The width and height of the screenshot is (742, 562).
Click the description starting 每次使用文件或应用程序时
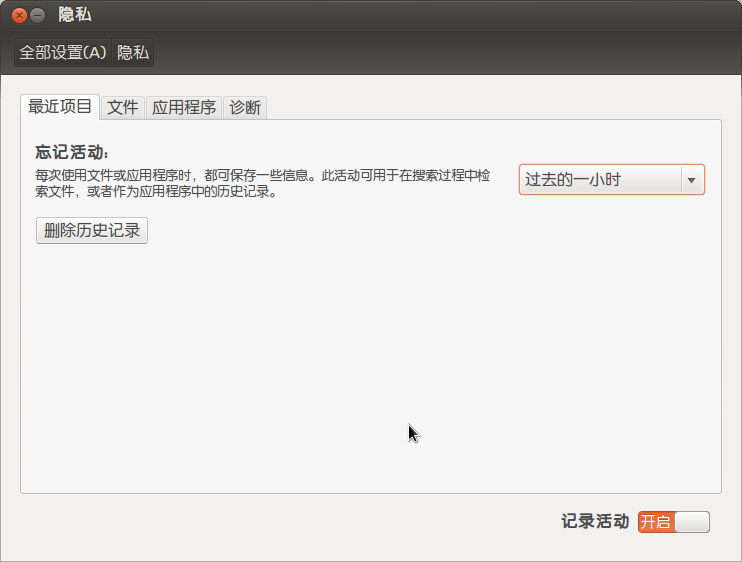tap(263, 184)
